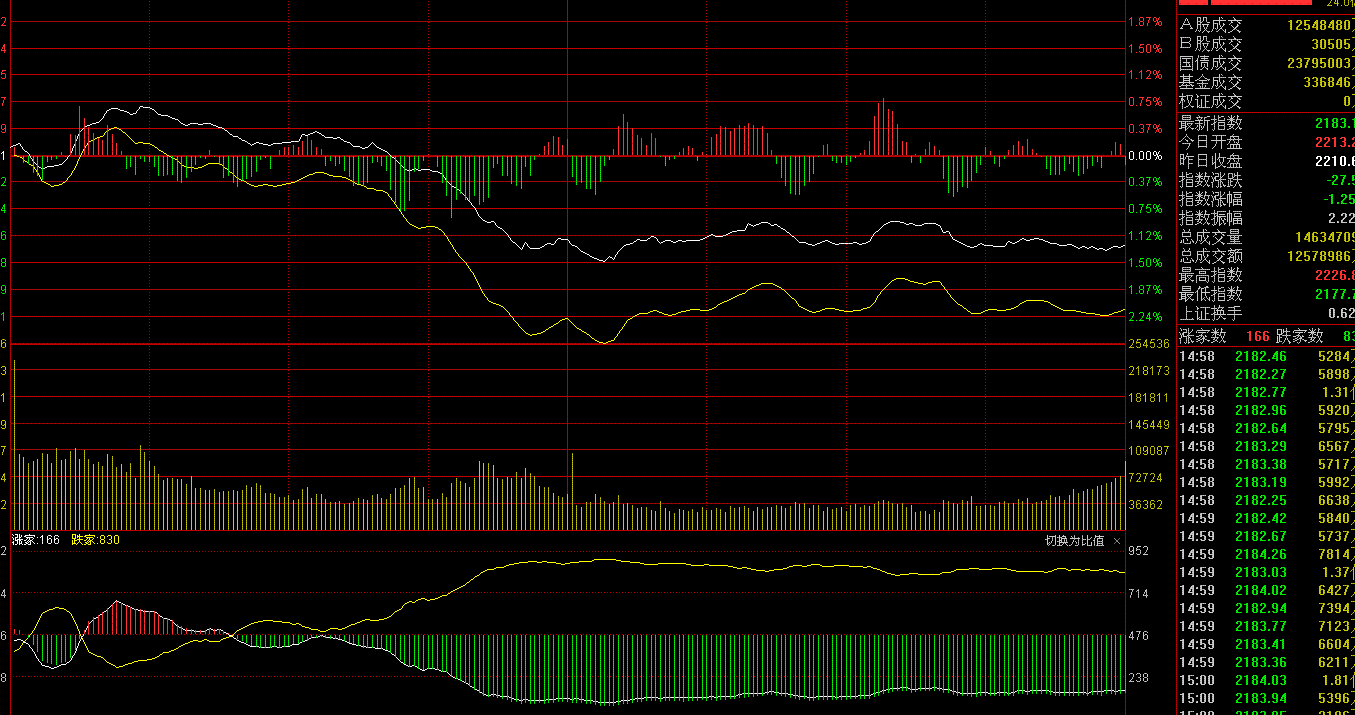Click the 权证成交 row label

(1210, 101)
